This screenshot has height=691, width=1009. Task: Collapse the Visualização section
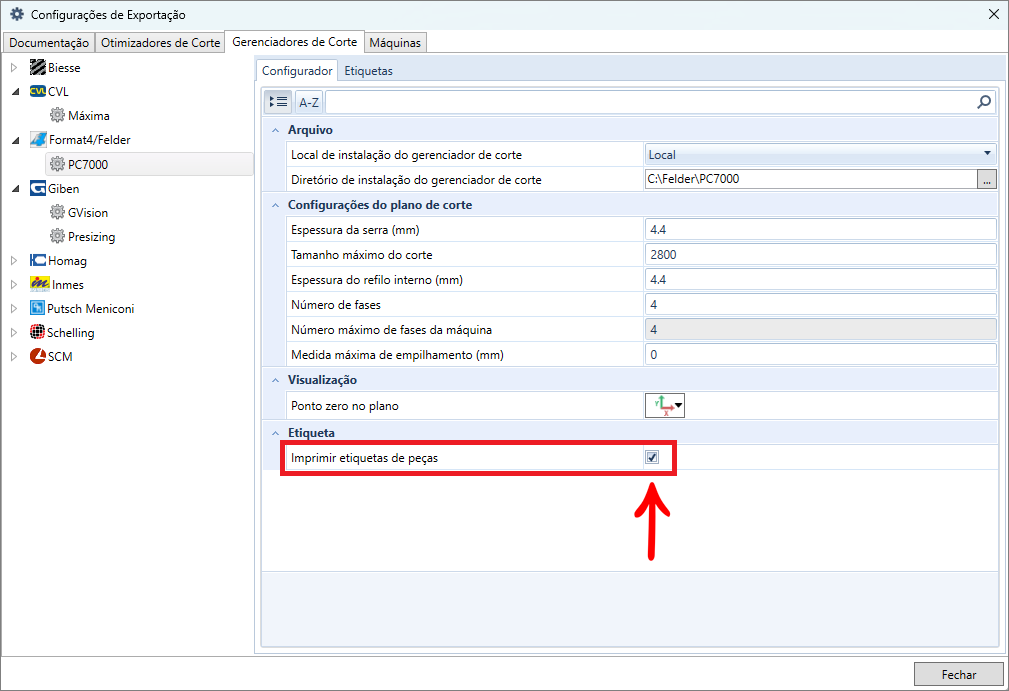point(275,380)
